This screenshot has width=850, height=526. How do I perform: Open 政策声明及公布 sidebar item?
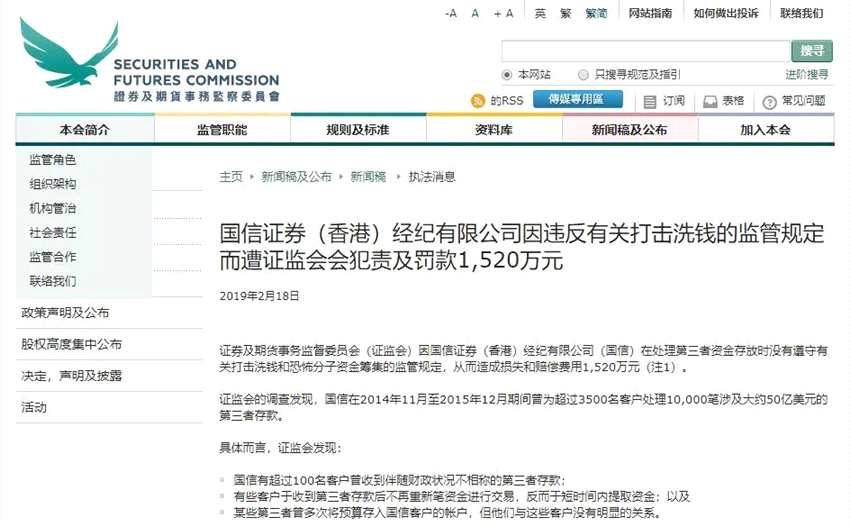(x=65, y=313)
